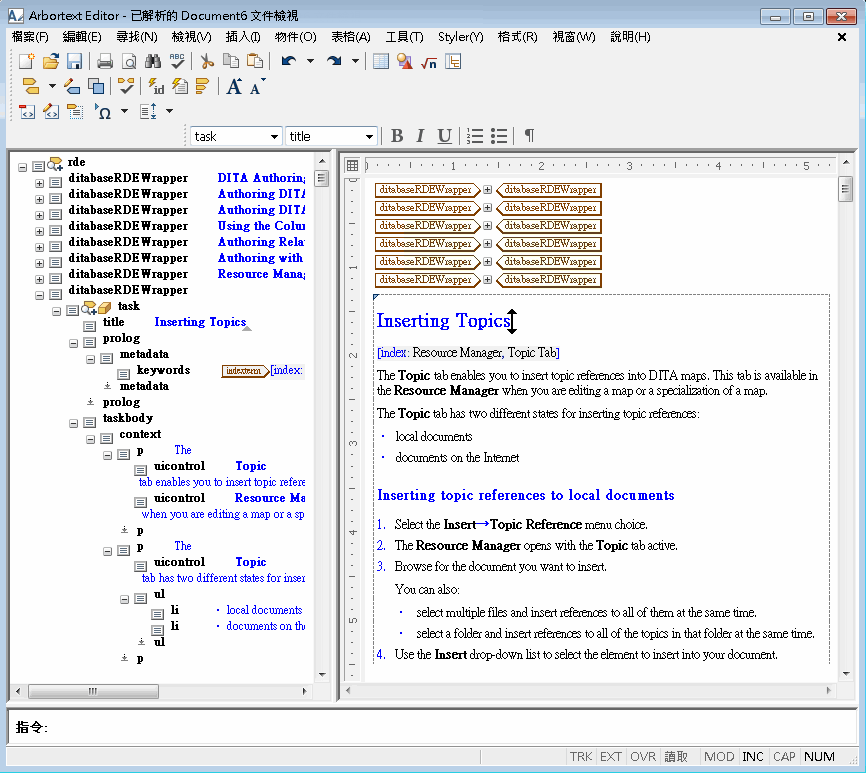Open the 插入(I) menu
The image size is (866, 773).
243,37
